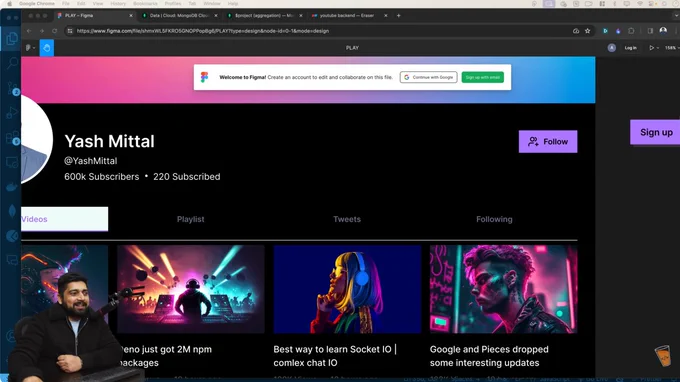Click the Wi-Fi icon in macOS menu bar

tap(640, 3)
